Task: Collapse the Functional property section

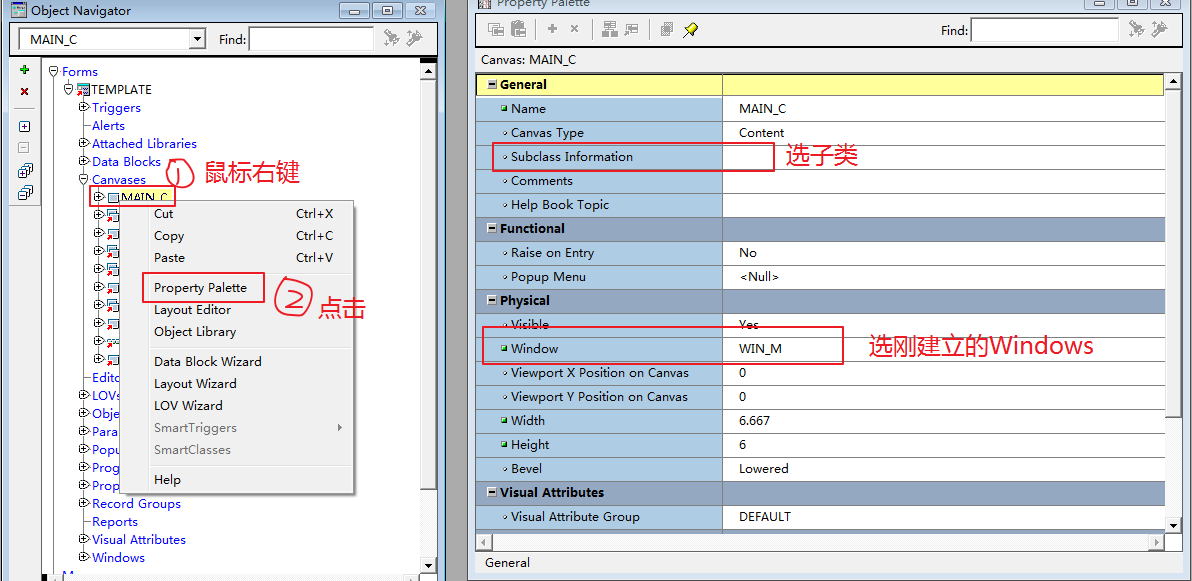Action: [492, 228]
